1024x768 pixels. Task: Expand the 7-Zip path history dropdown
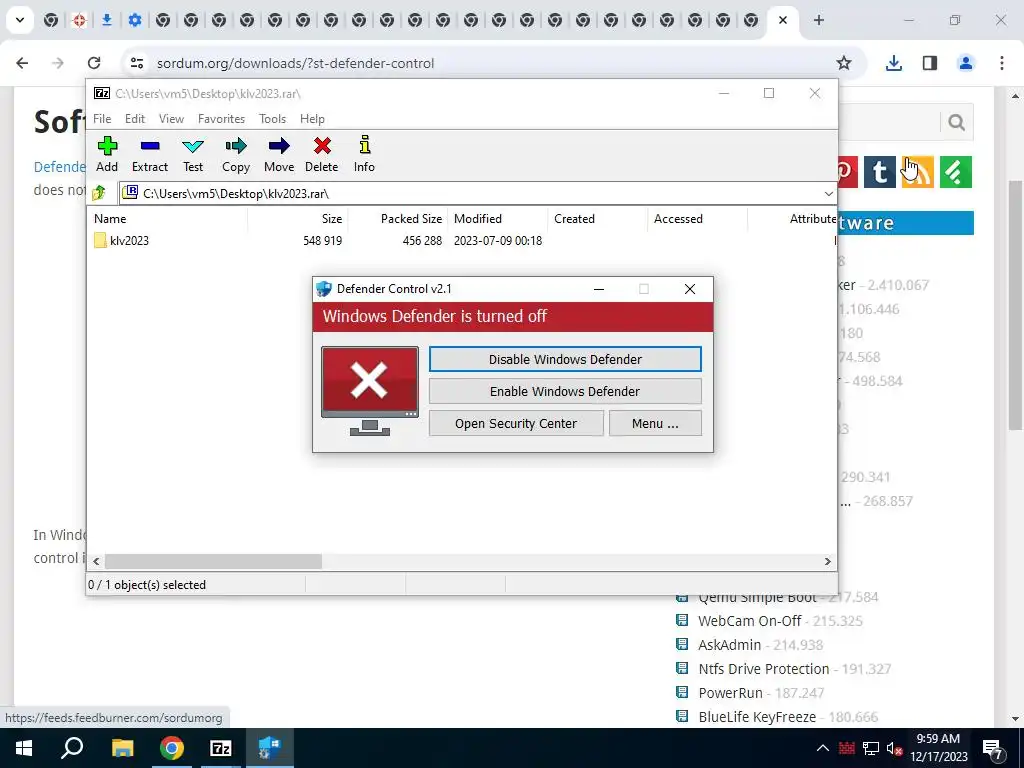click(828, 194)
